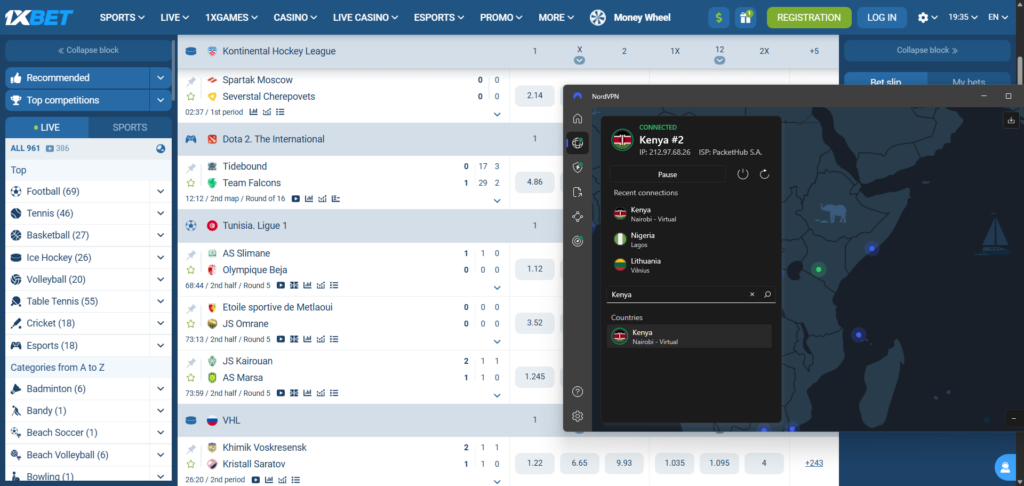Open the X column dropdown in KHL header

[x=579, y=61]
